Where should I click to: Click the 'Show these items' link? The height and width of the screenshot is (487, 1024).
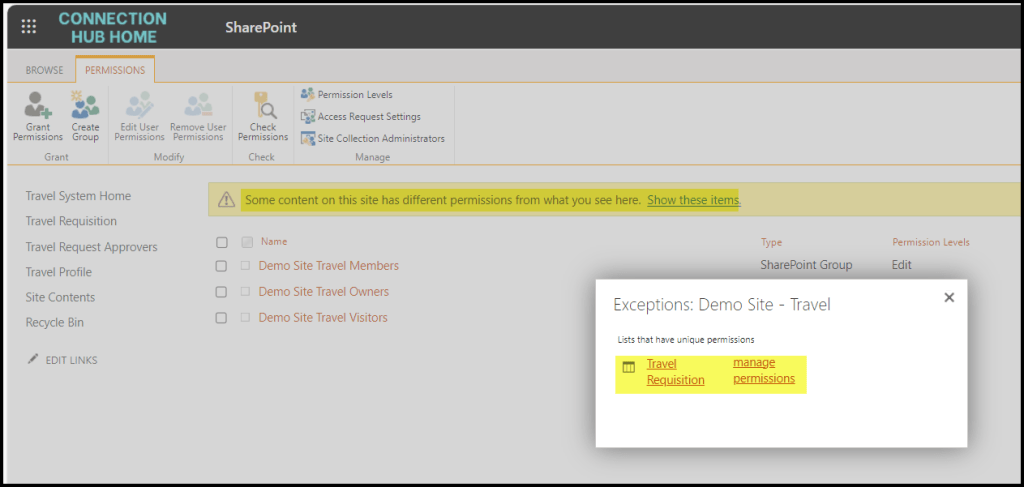click(x=693, y=200)
